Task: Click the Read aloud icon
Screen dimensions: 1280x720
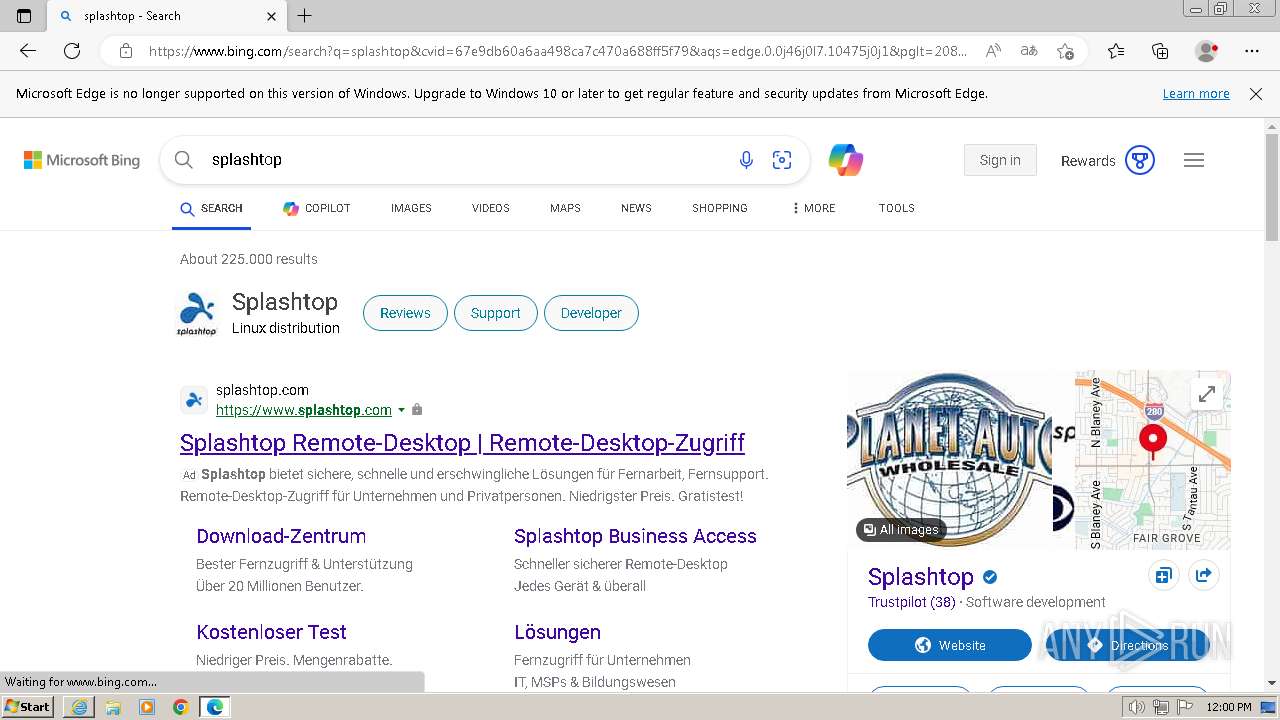Action: pos(993,51)
